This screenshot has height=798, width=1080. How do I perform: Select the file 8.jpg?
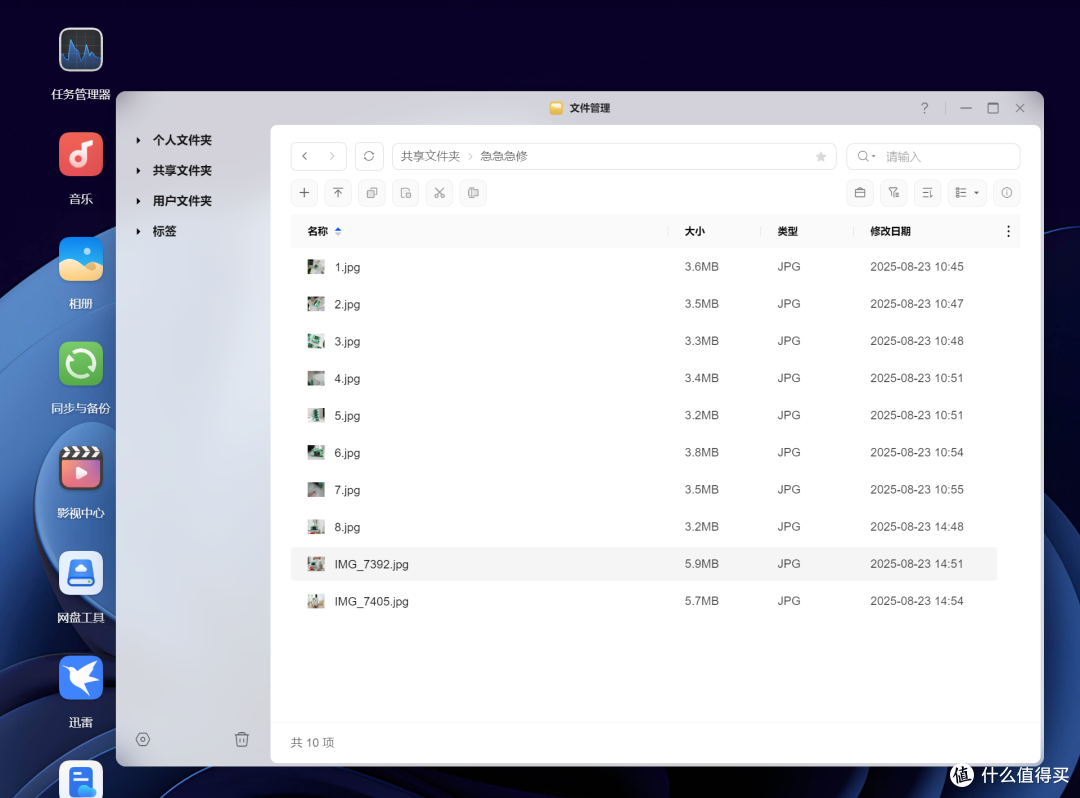coord(643,527)
